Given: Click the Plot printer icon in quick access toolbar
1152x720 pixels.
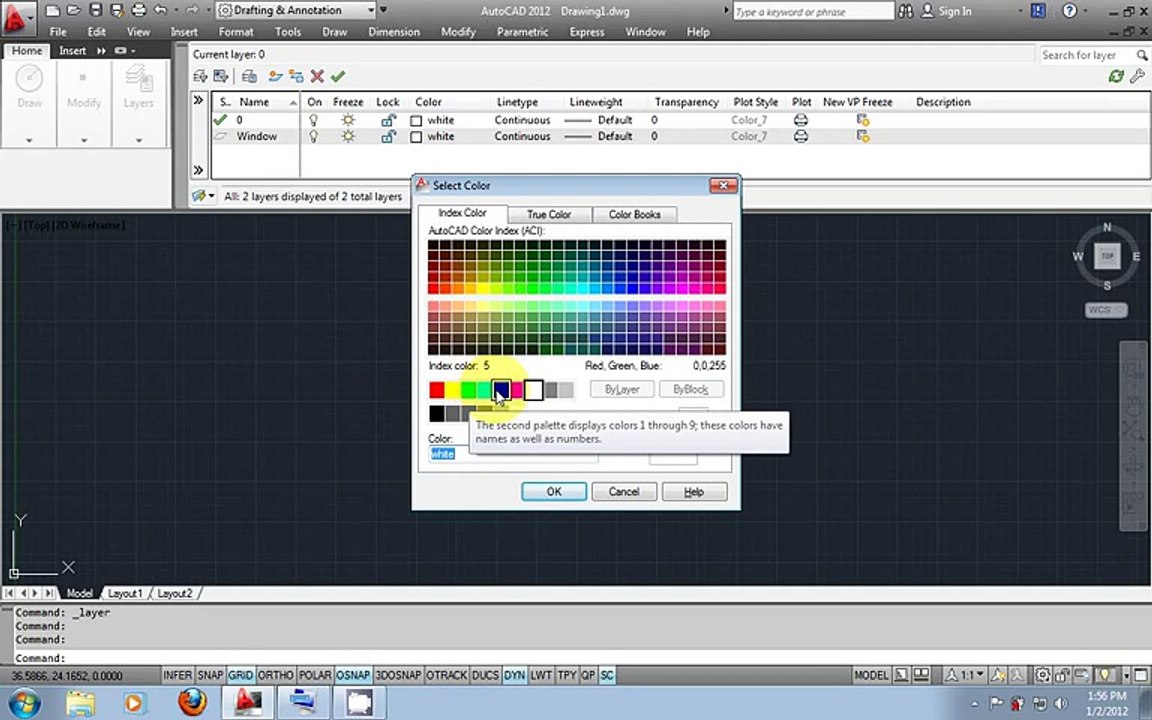Looking at the screenshot, I should click(x=139, y=10).
